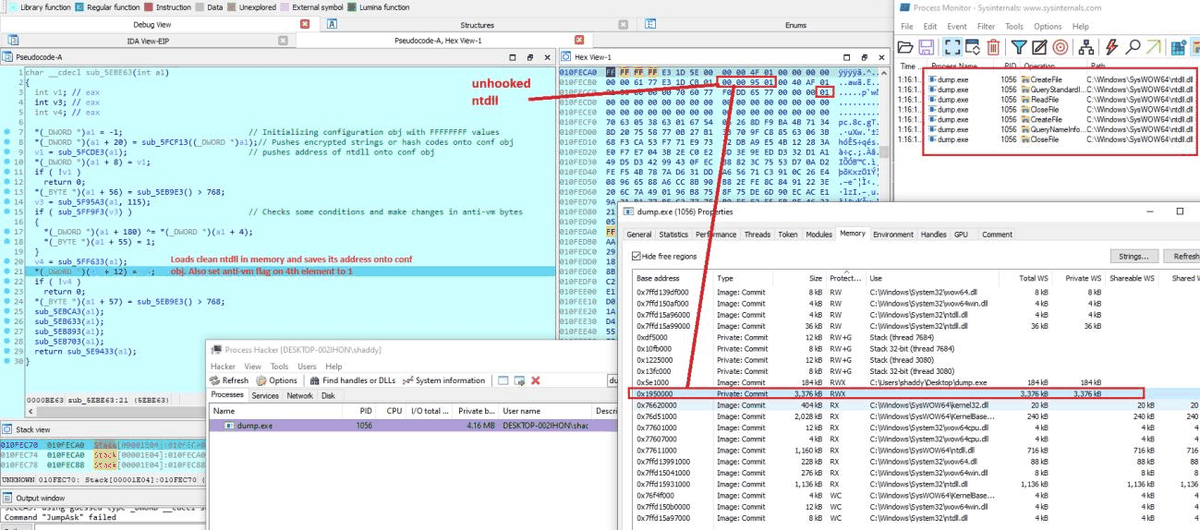
Task: Open the Hacker menu in Process Hacker
Action: (223, 366)
